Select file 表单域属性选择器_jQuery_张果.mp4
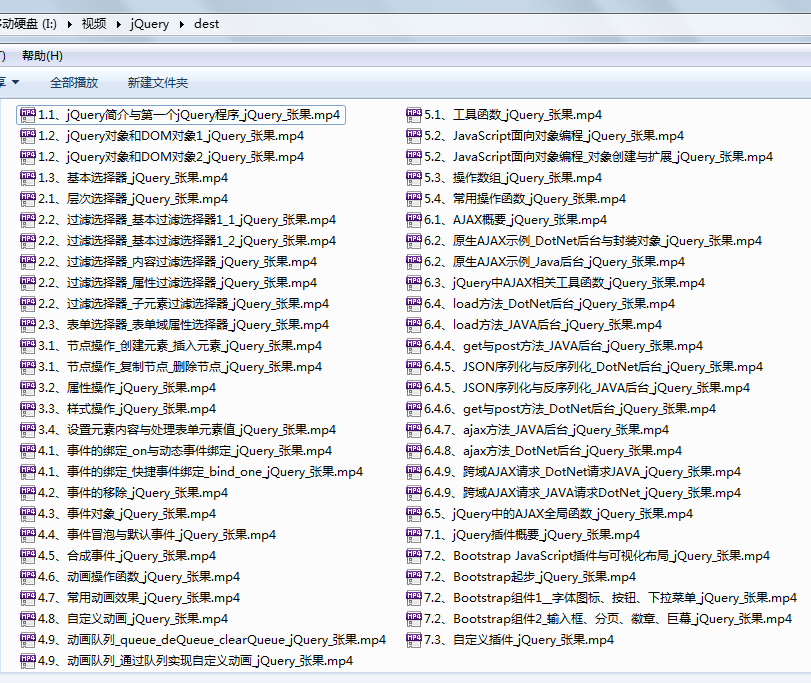This screenshot has width=811, height=683. 174,325
